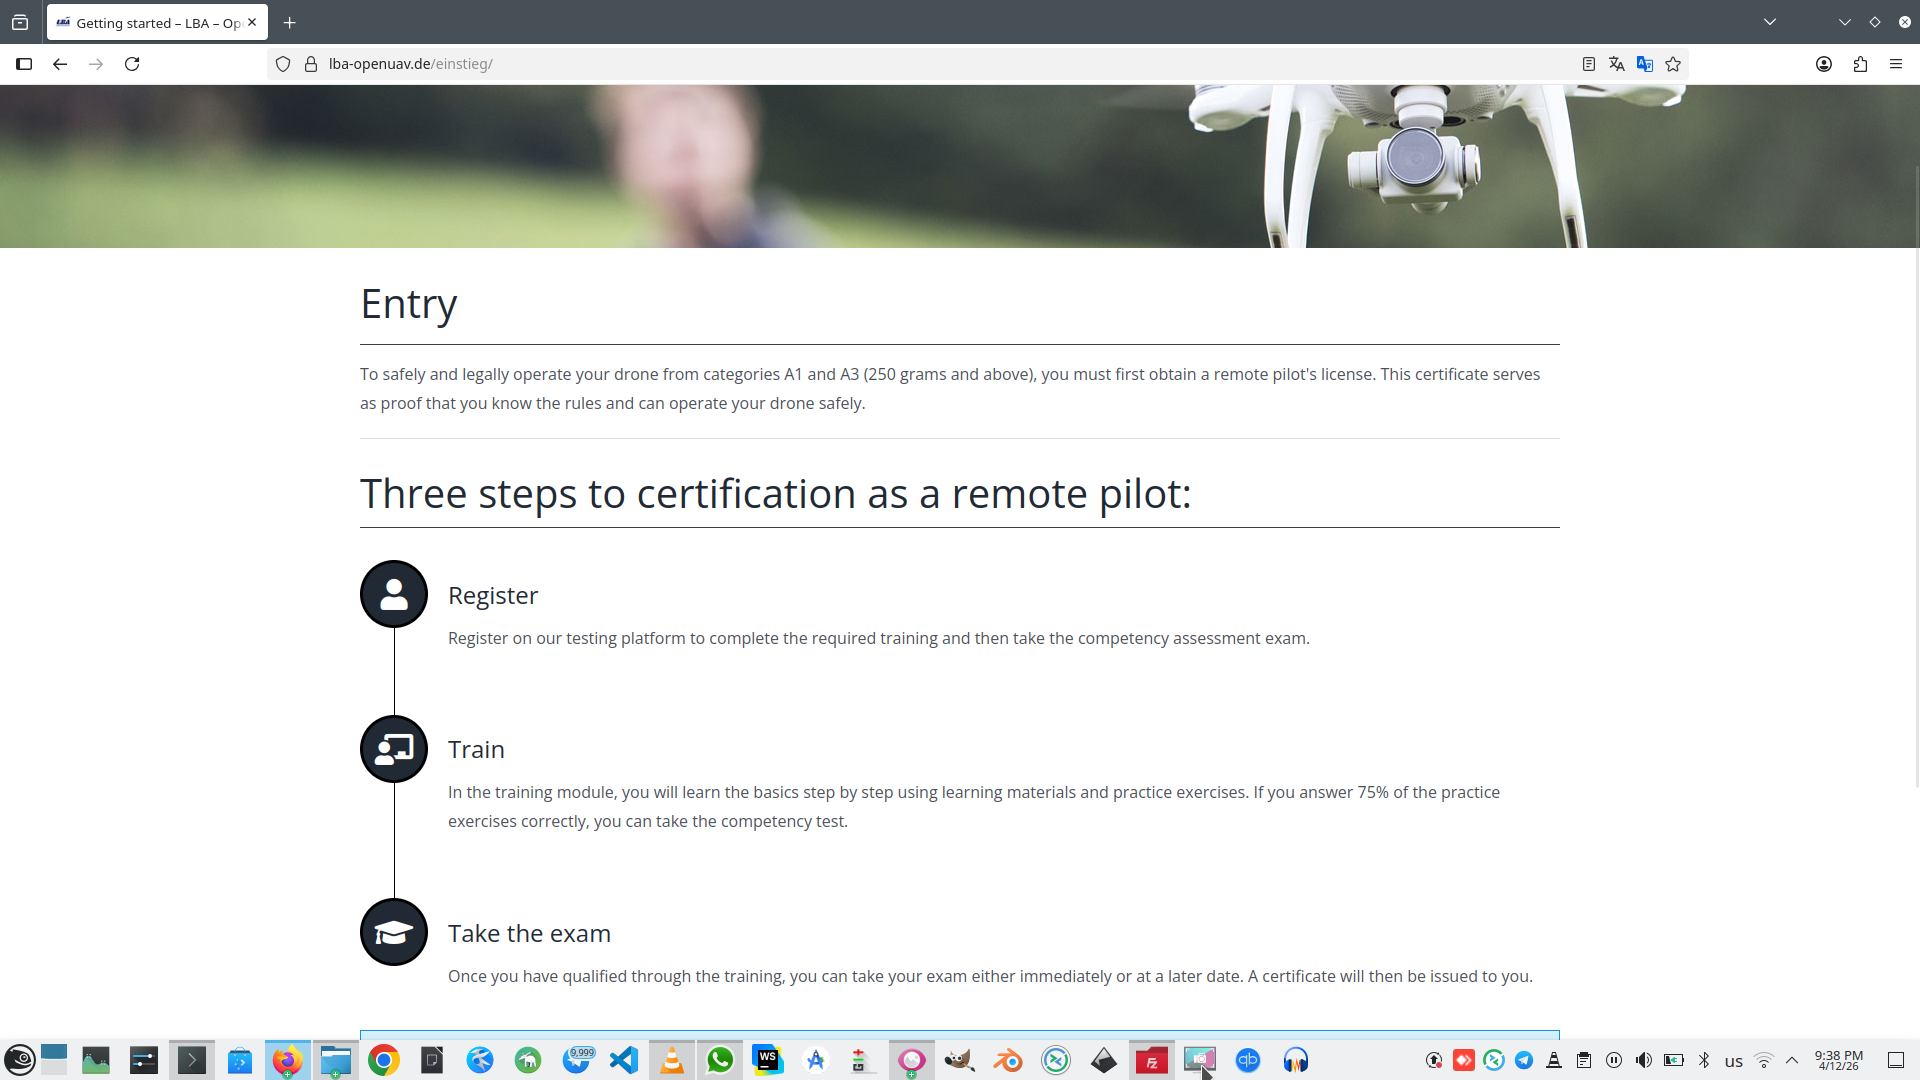1920x1080 pixels.
Task: Click the graduation cap exam icon
Action: (x=394, y=932)
